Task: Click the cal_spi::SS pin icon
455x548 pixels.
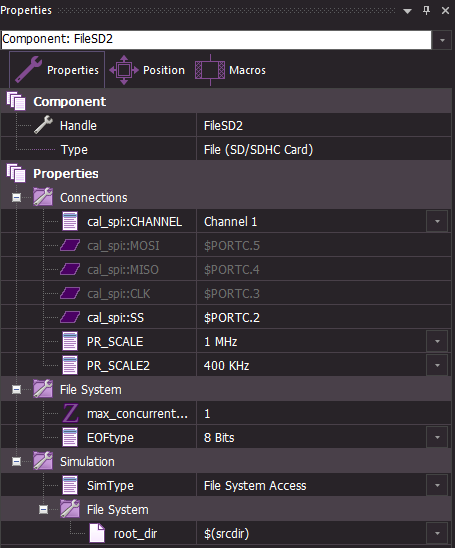Action: (x=70, y=317)
